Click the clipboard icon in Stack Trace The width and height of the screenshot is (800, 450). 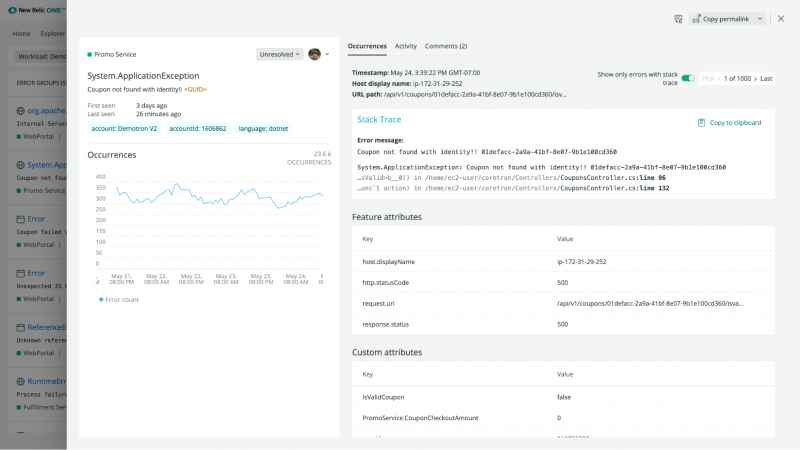pyautogui.click(x=701, y=122)
